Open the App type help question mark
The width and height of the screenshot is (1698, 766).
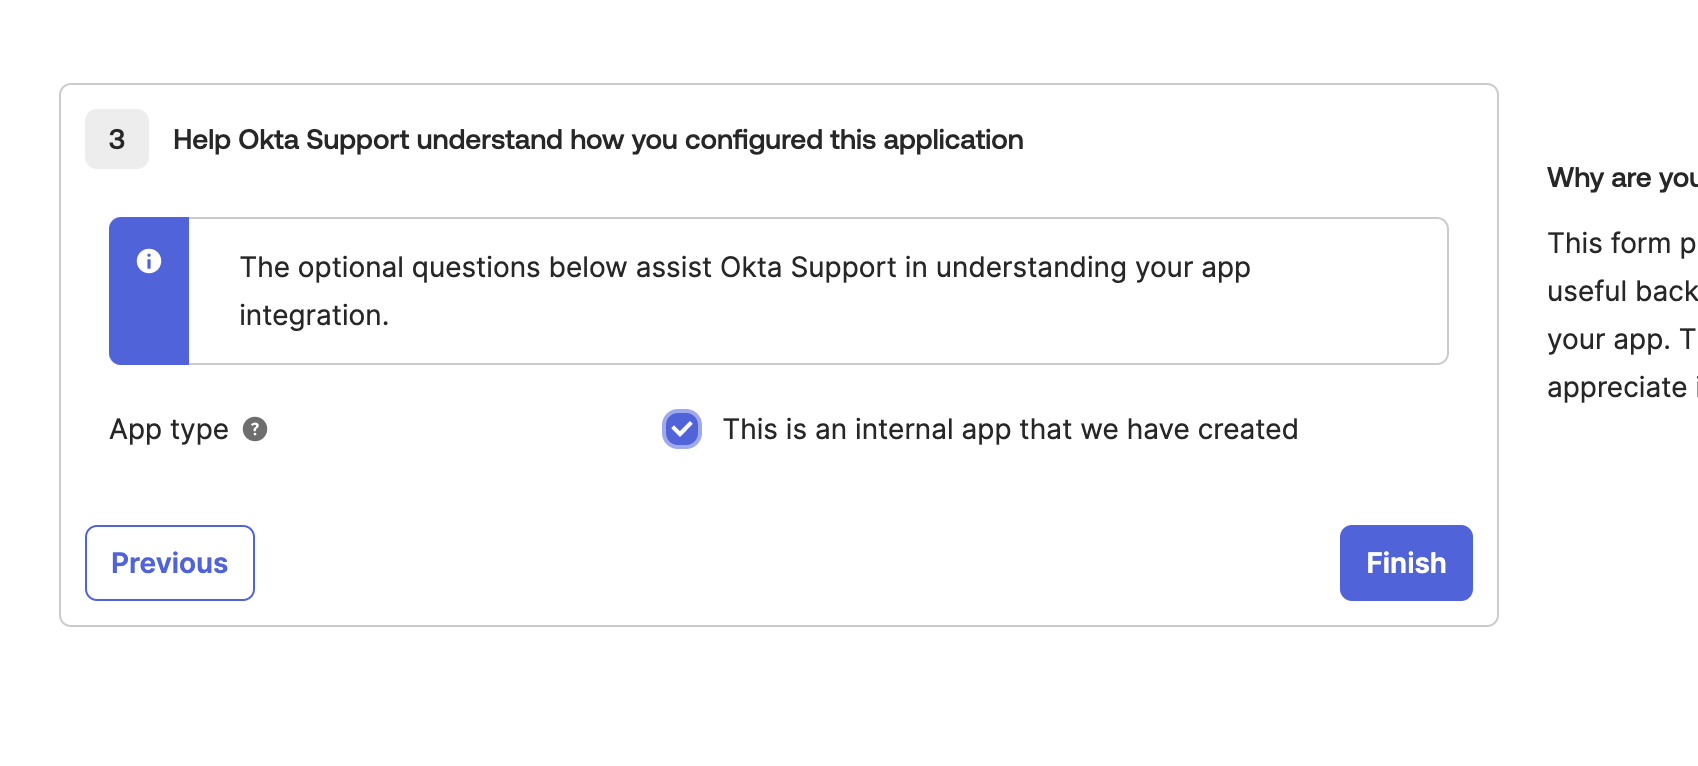tap(255, 429)
